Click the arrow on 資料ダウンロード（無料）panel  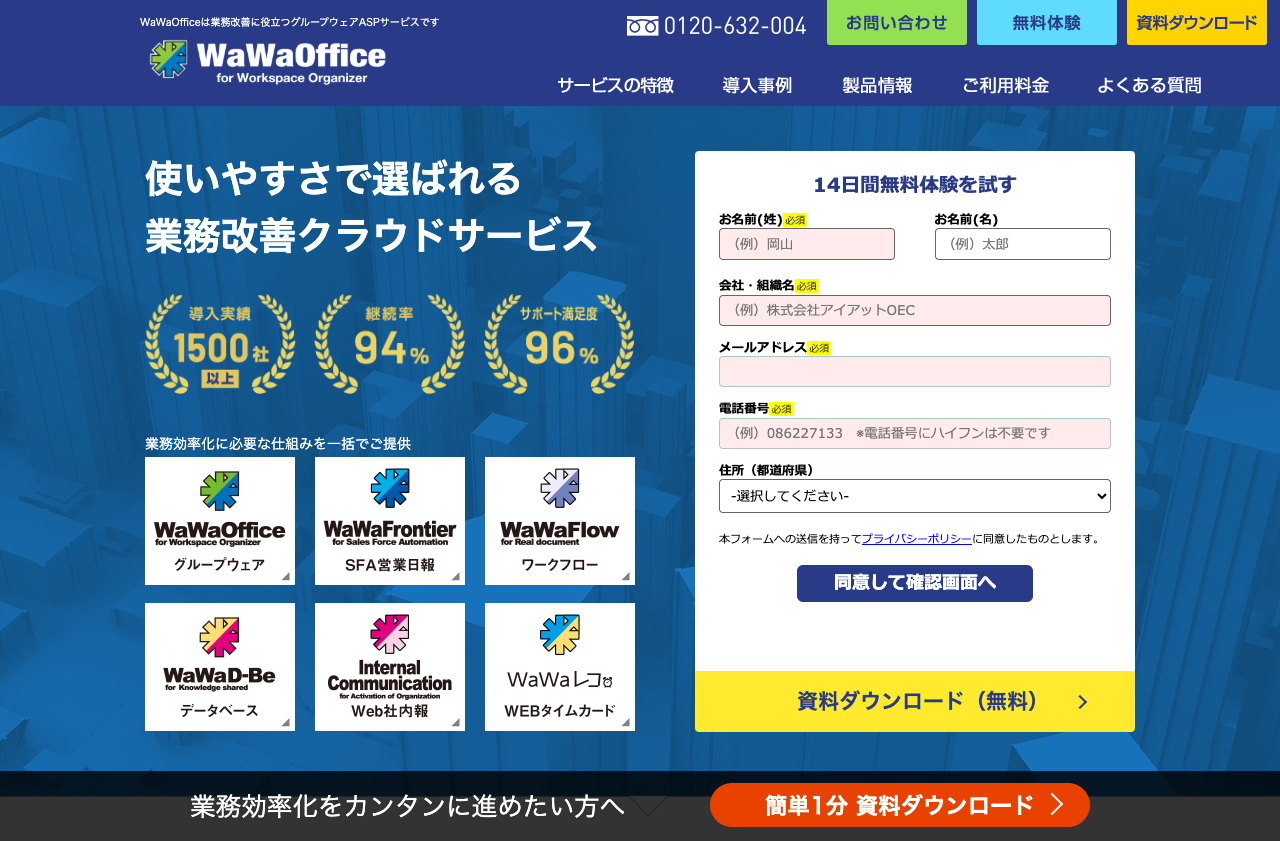(1082, 702)
